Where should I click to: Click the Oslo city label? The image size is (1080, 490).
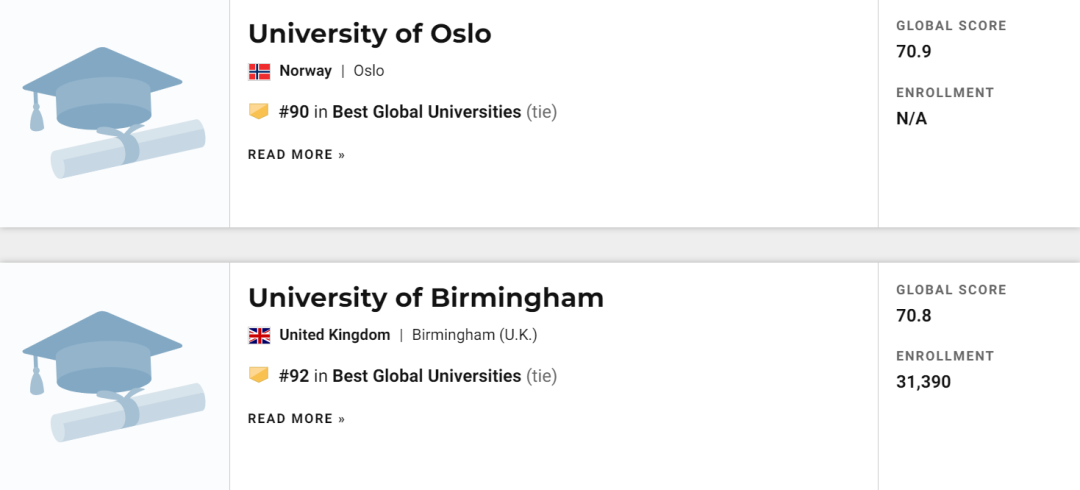point(368,71)
